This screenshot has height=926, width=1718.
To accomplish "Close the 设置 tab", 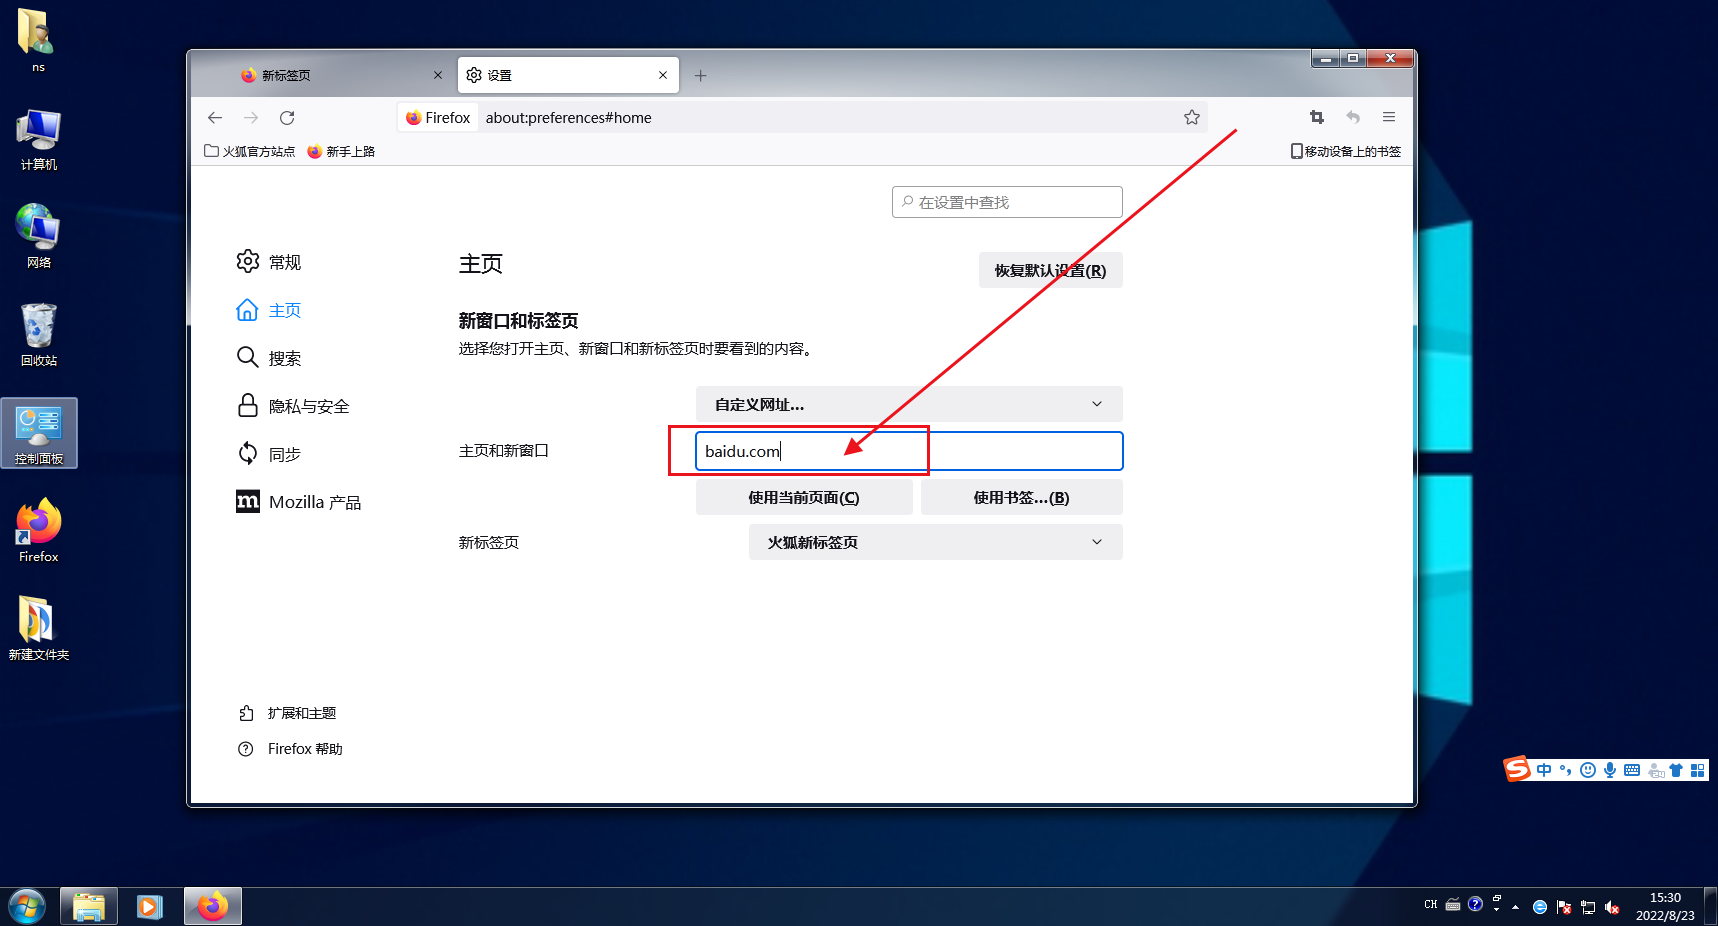I will click(x=663, y=75).
